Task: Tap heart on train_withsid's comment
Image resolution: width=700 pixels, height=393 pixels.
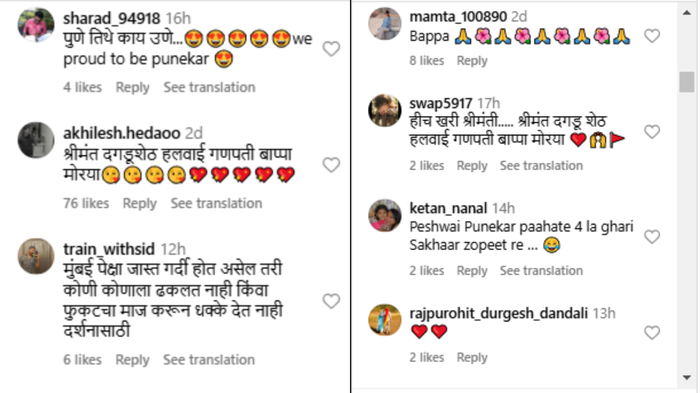Action: pyautogui.click(x=331, y=301)
